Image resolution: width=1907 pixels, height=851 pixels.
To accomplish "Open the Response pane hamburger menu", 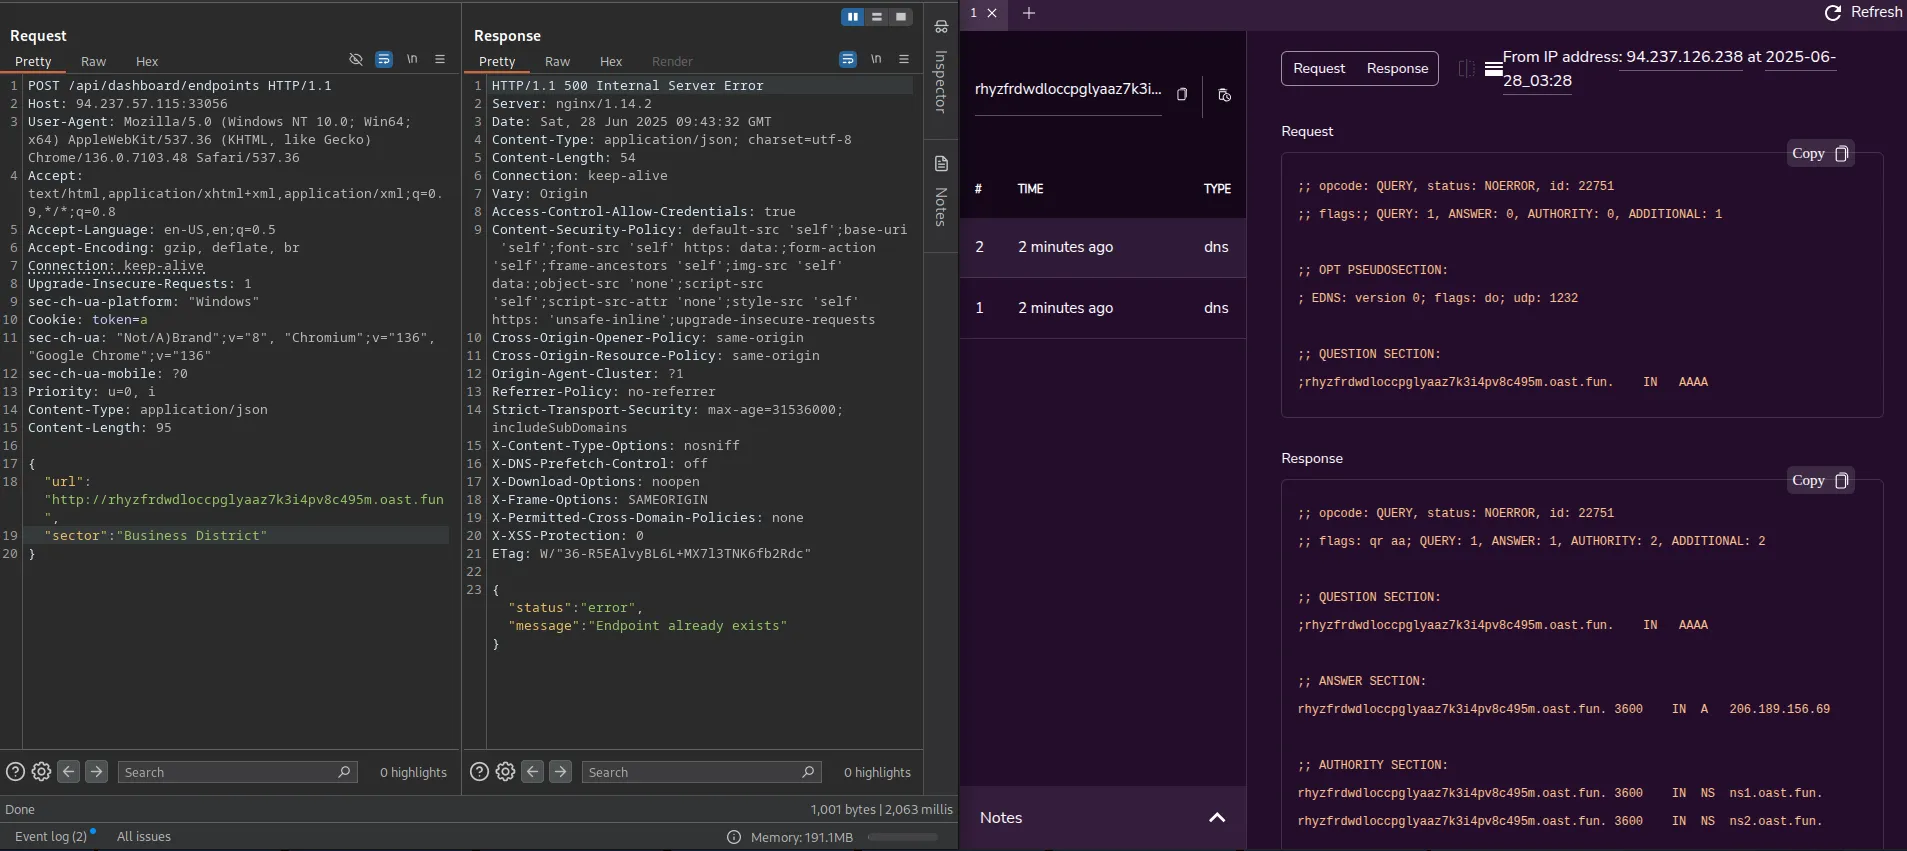I will (x=904, y=60).
